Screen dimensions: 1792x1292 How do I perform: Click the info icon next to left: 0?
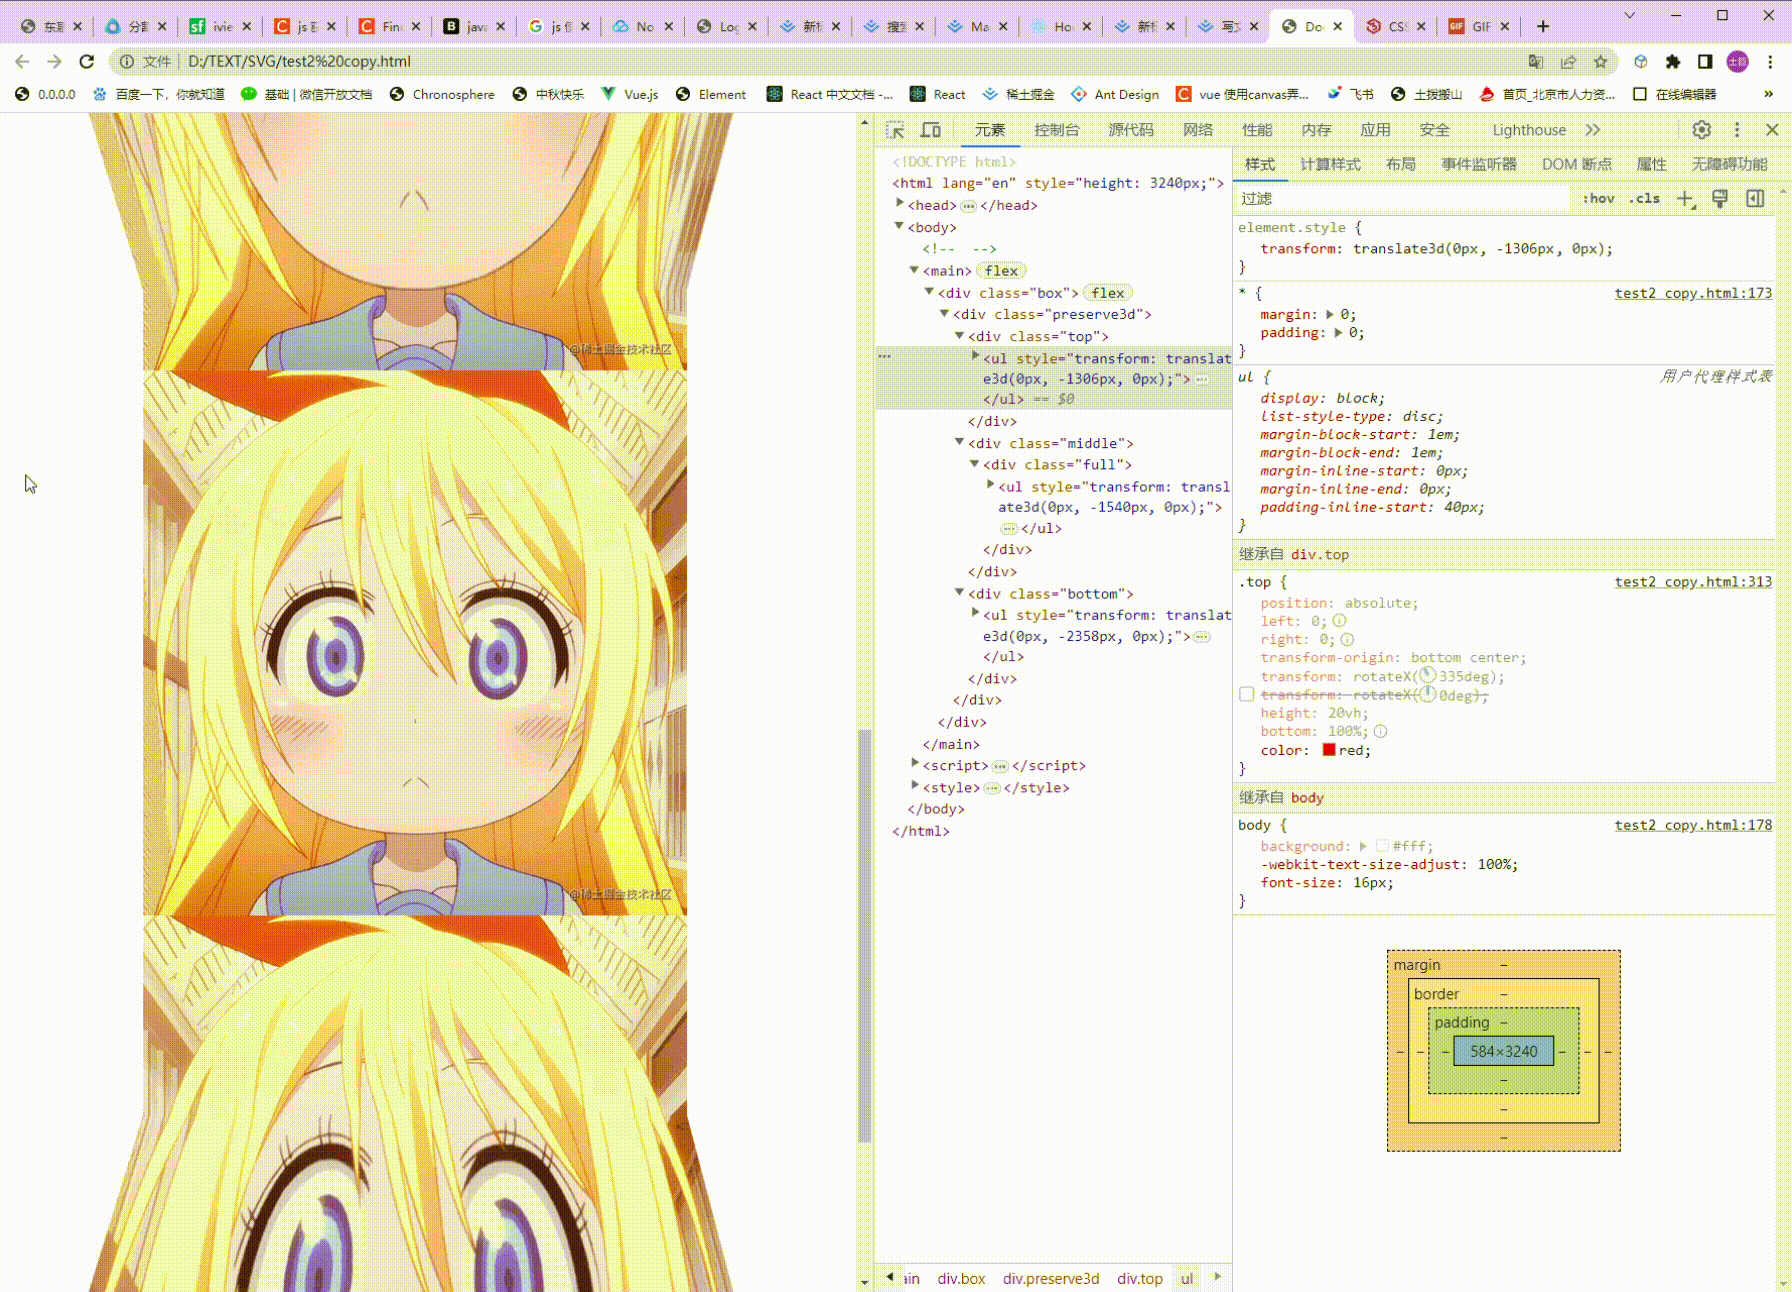pos(1339,621)
